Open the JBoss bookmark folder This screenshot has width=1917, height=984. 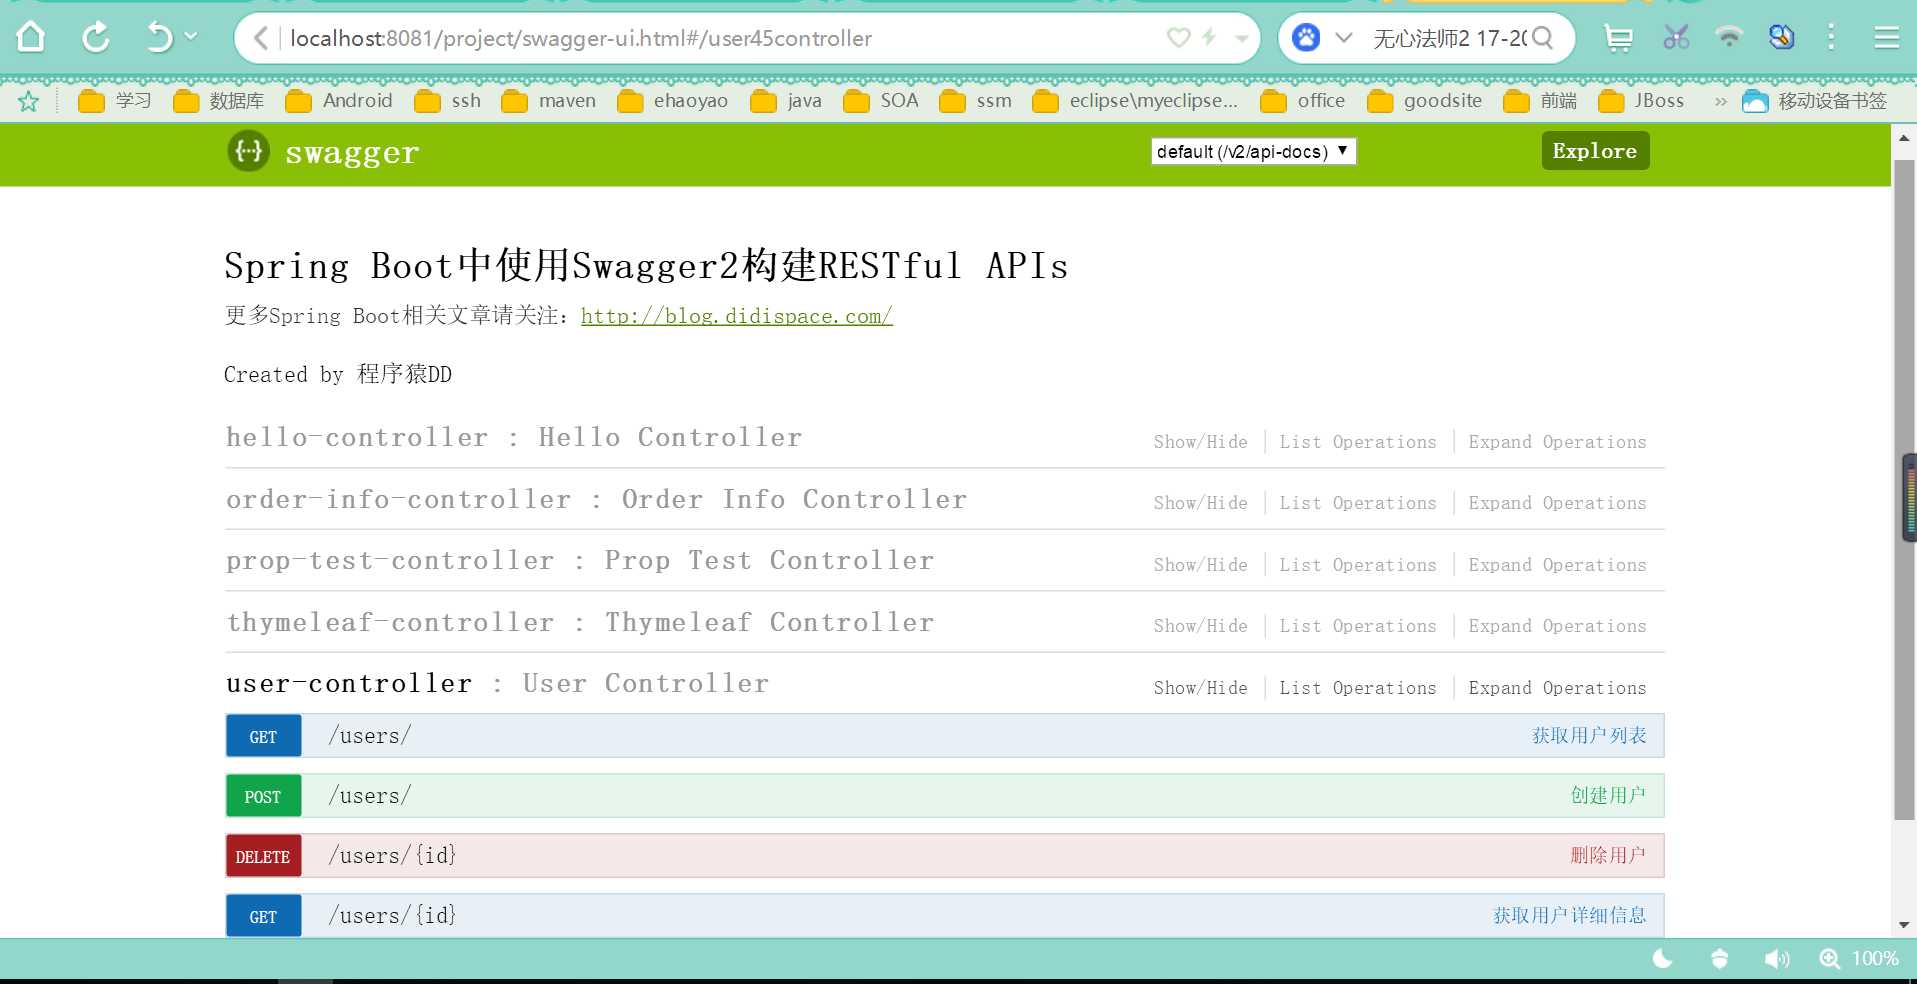pyautogui.click(x=1641, y=101)
